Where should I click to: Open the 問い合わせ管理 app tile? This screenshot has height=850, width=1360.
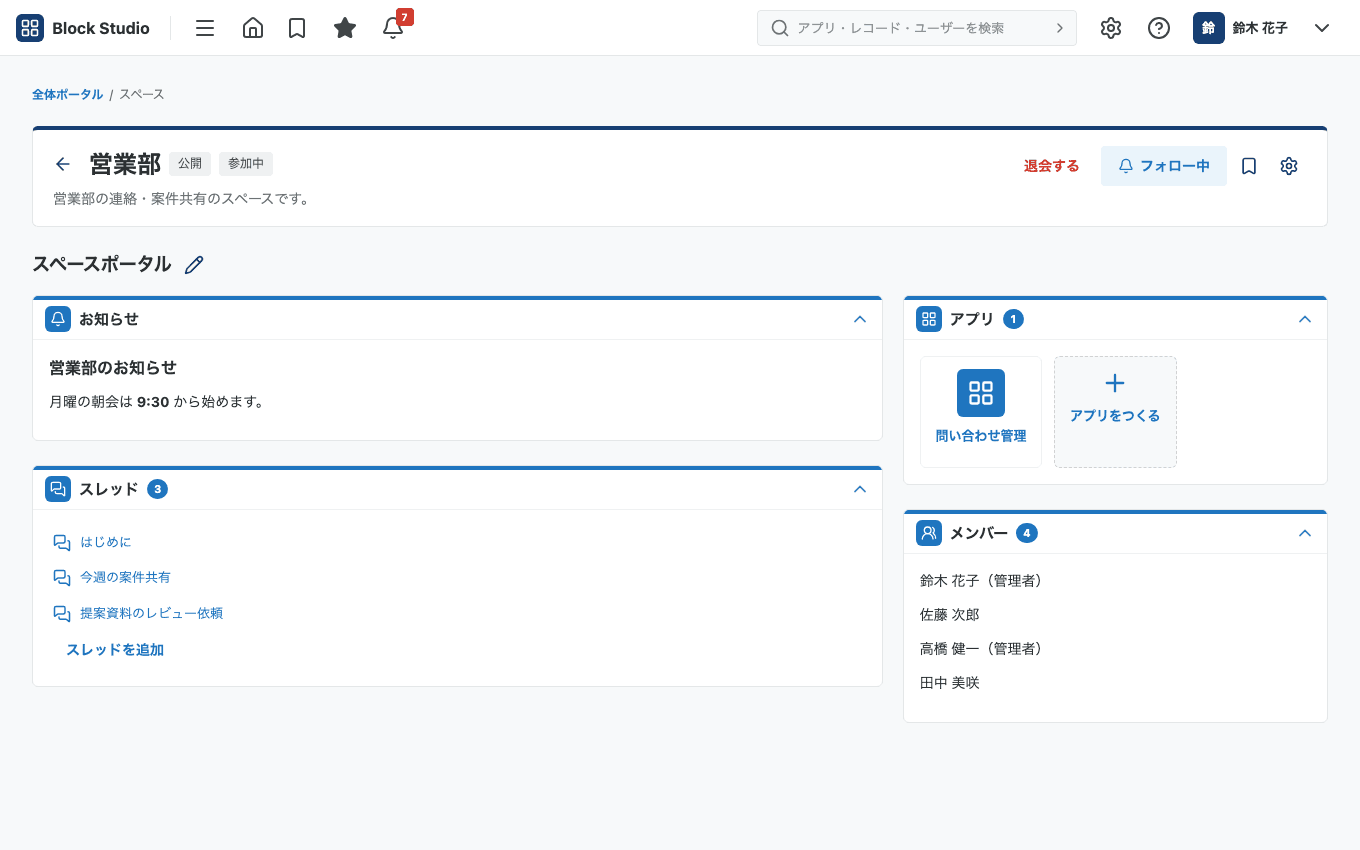(x=981, y=412)
